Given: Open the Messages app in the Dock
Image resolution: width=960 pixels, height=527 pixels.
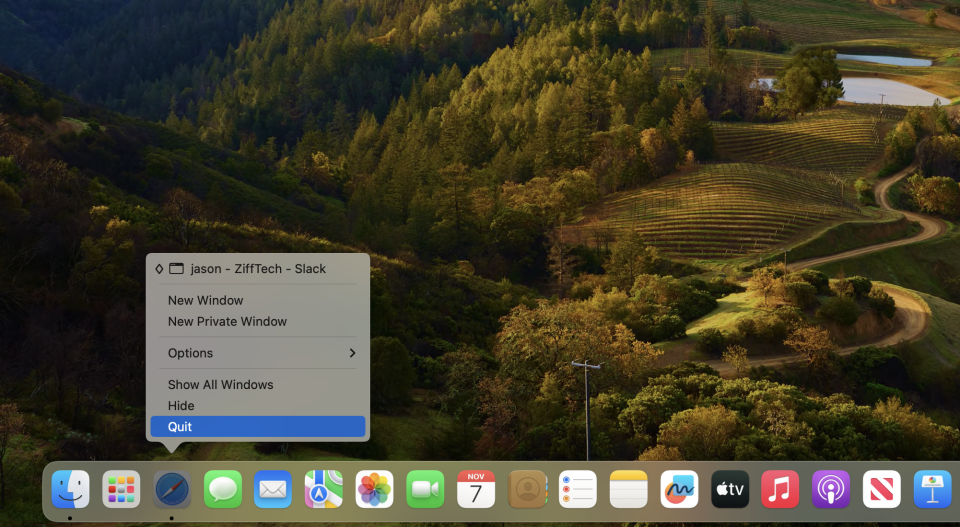Looking at the screenshot, I should 223,489.
